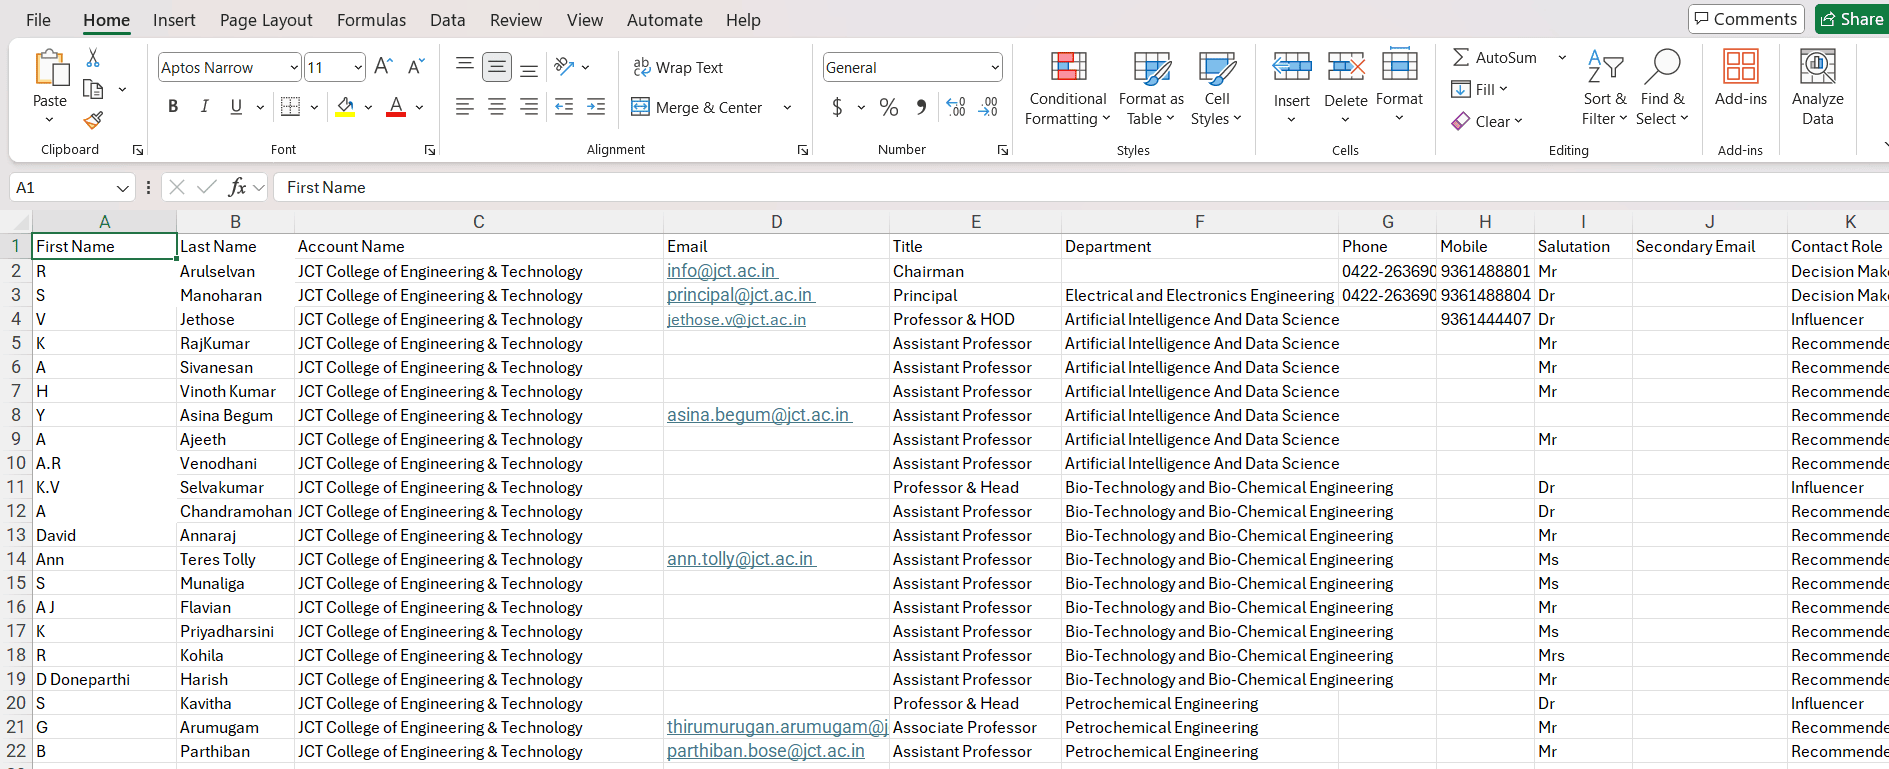Click the Share button
1889x769 pixels.
1852,19
